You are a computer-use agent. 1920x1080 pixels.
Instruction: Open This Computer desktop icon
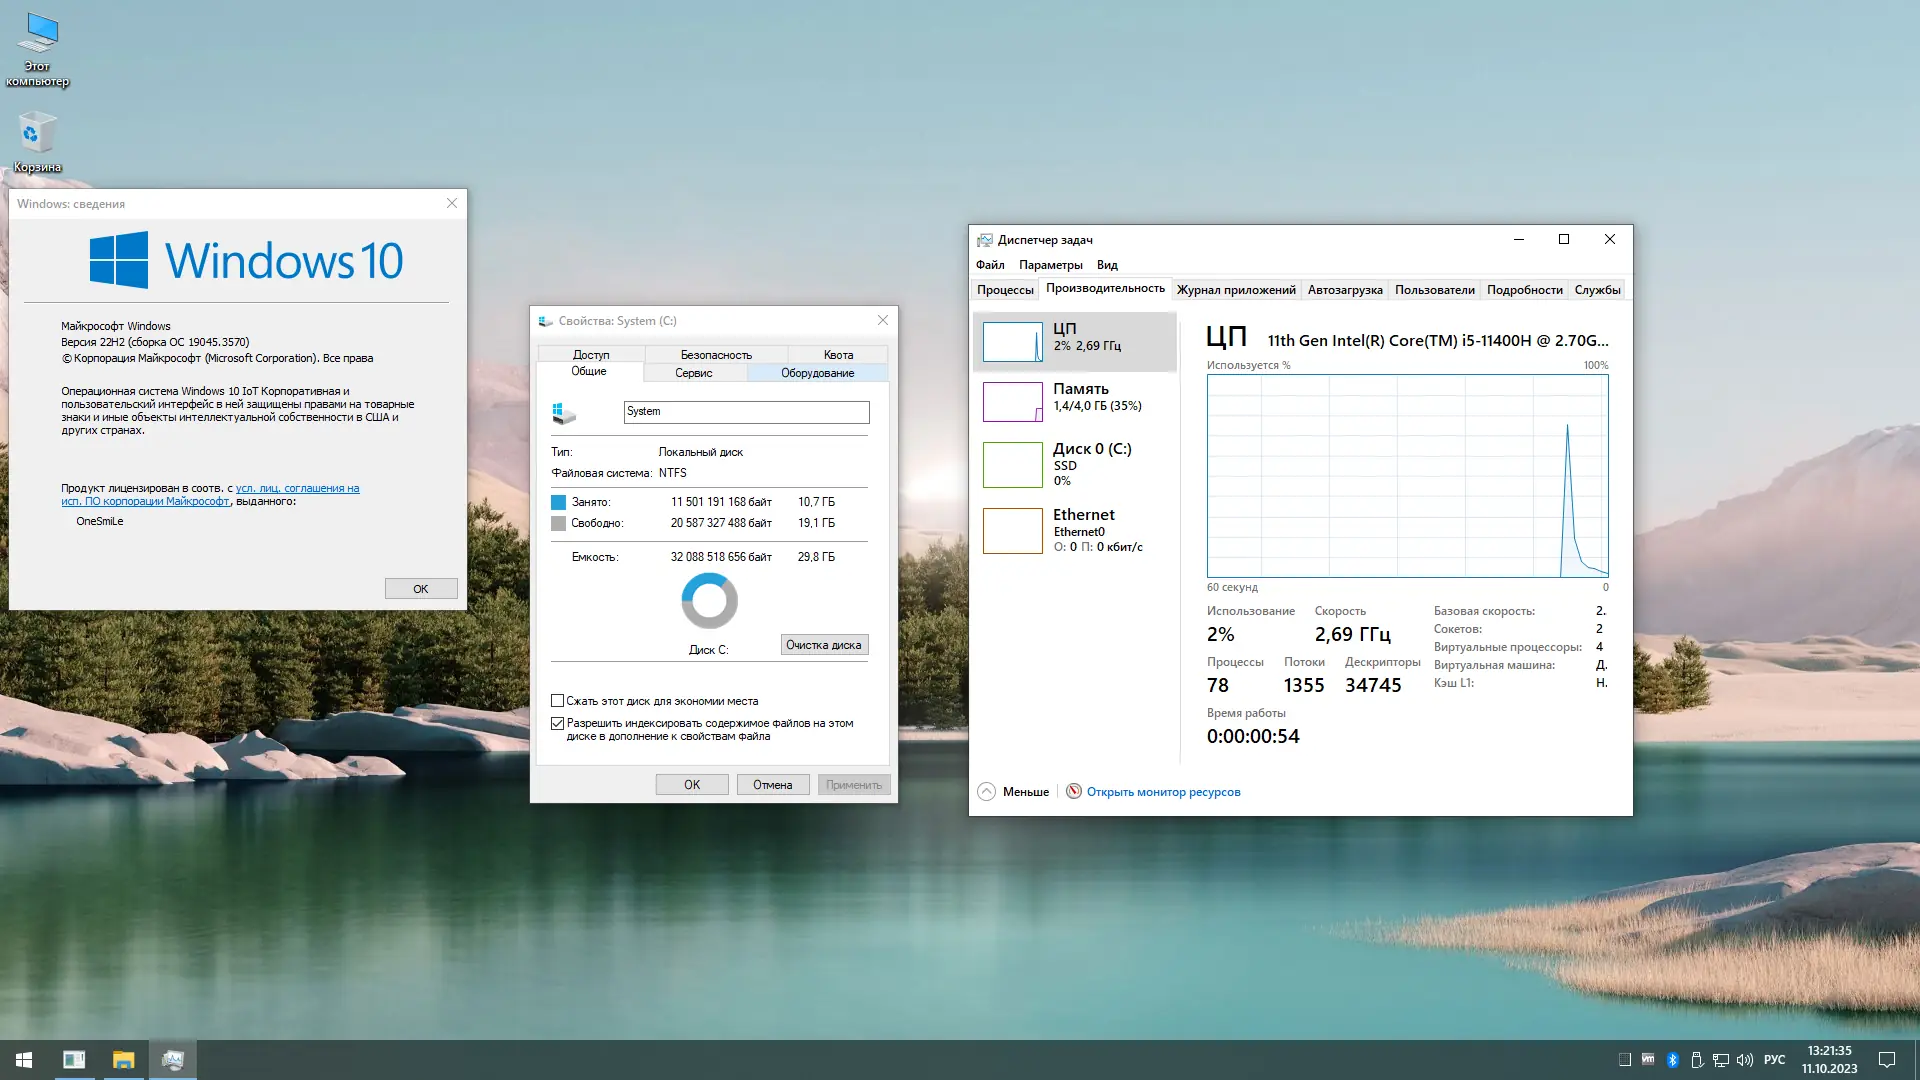[38, 36]
